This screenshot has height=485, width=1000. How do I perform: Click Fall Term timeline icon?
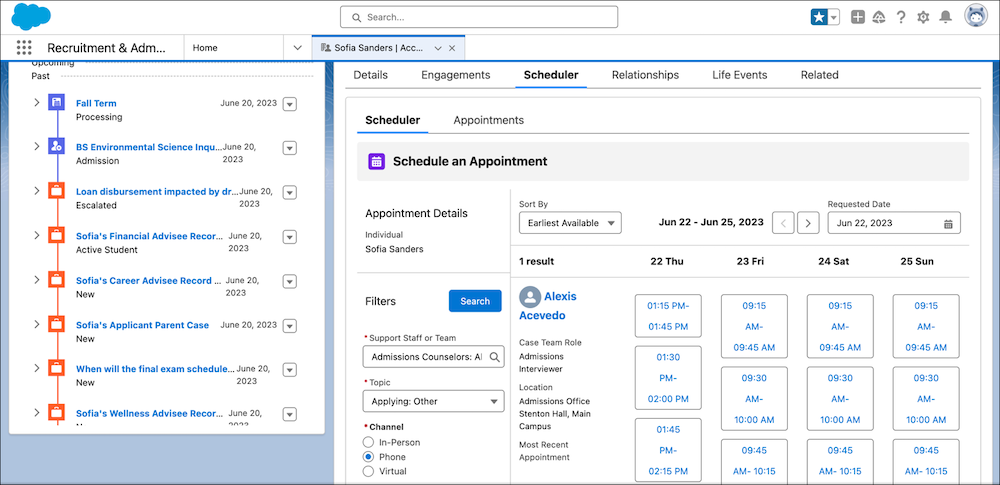click(x=56, y=103)
